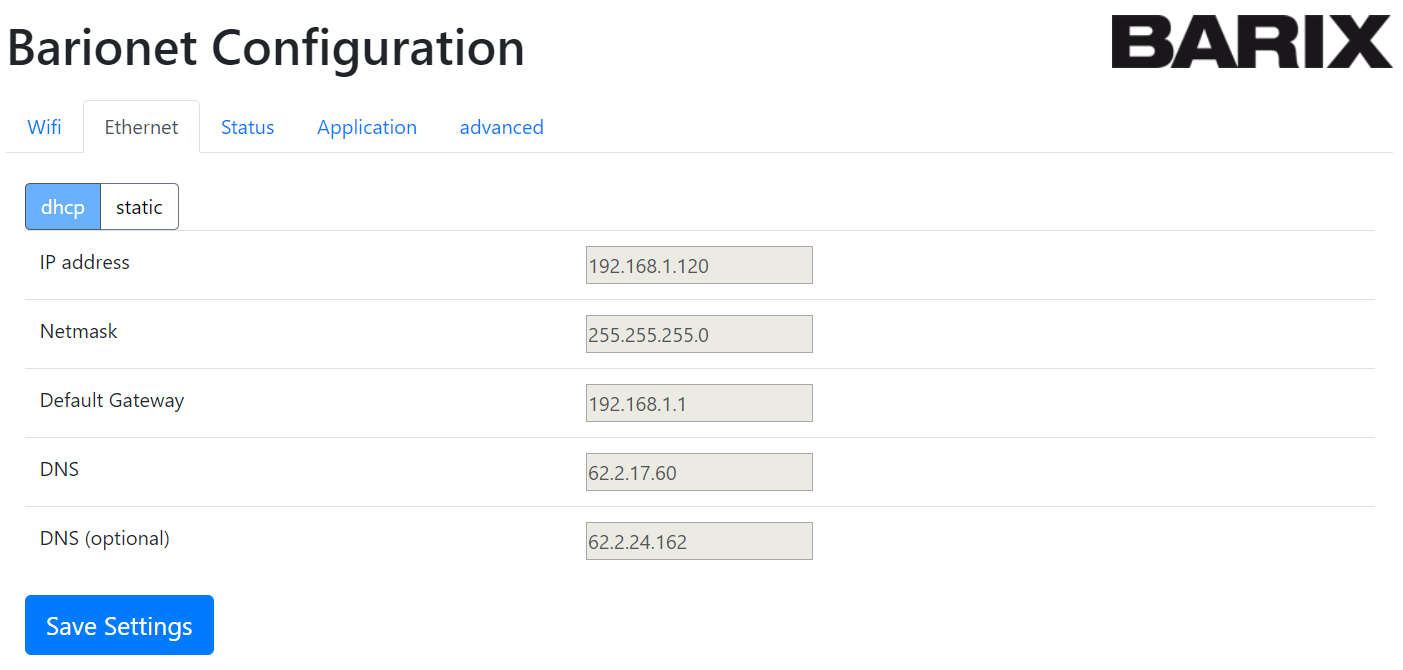Switch to the Wifi tab

pyautogui.click(x=44, y=127)
